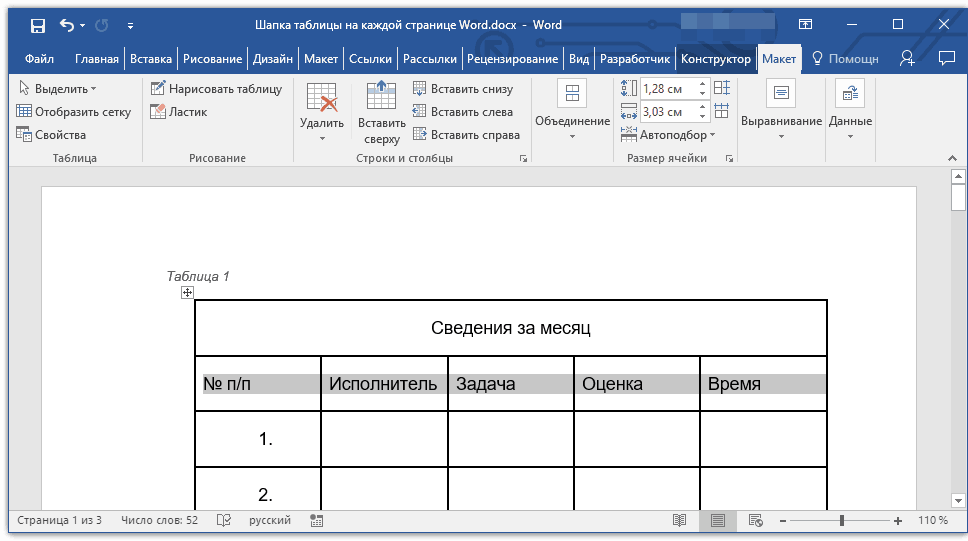Click Insert Below (Вставить снизу)
The height and width of the screenshot is (541, 968).
coord(462,89)
